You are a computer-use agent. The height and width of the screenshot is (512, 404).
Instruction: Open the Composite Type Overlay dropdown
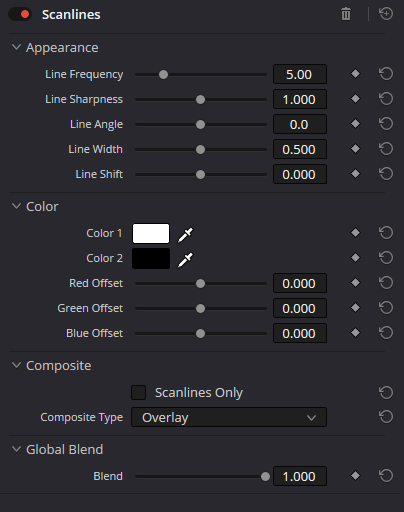coord(229,417)
